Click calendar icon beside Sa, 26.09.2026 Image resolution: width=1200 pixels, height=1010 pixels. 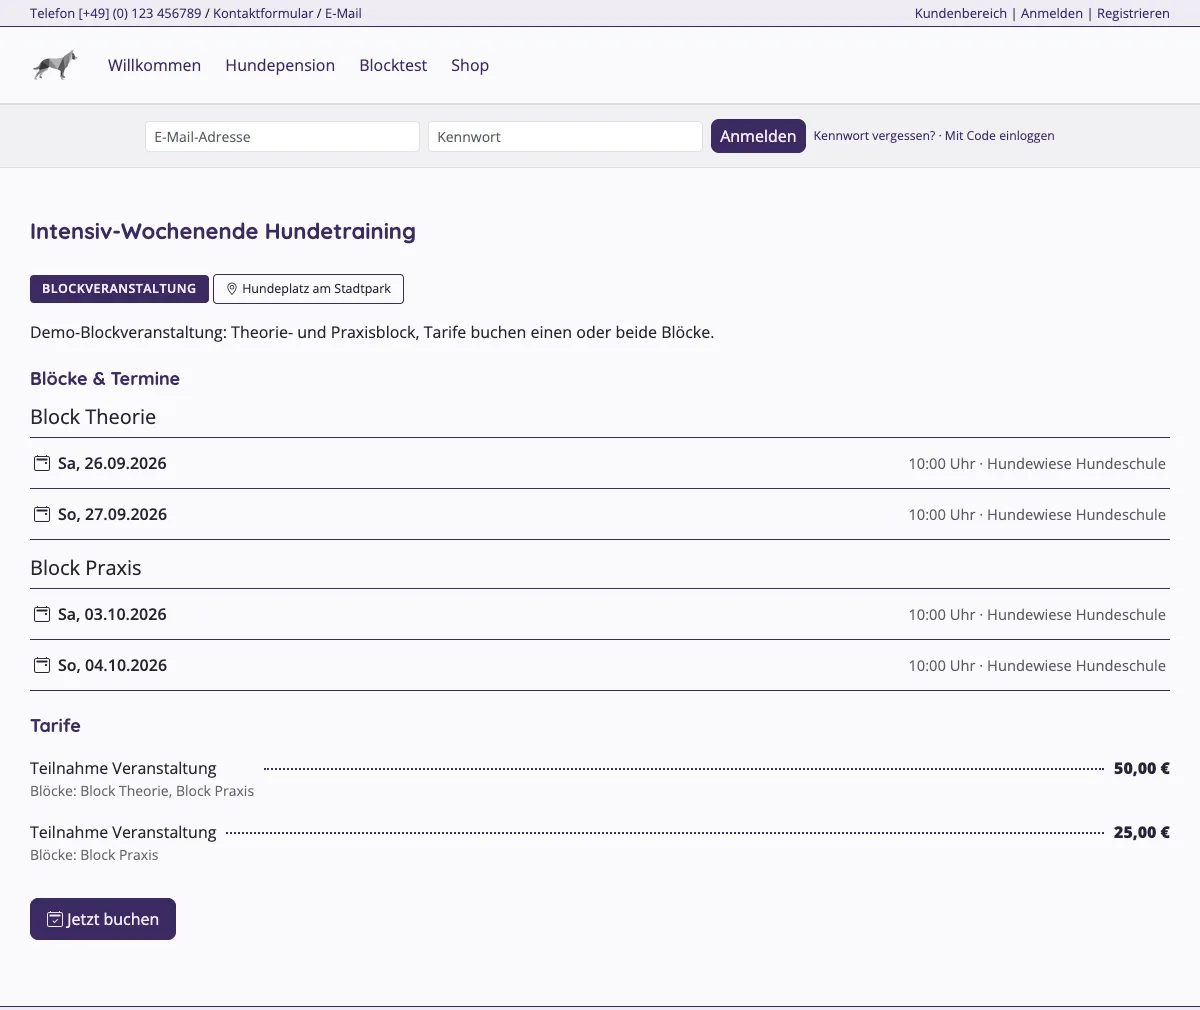42,463
